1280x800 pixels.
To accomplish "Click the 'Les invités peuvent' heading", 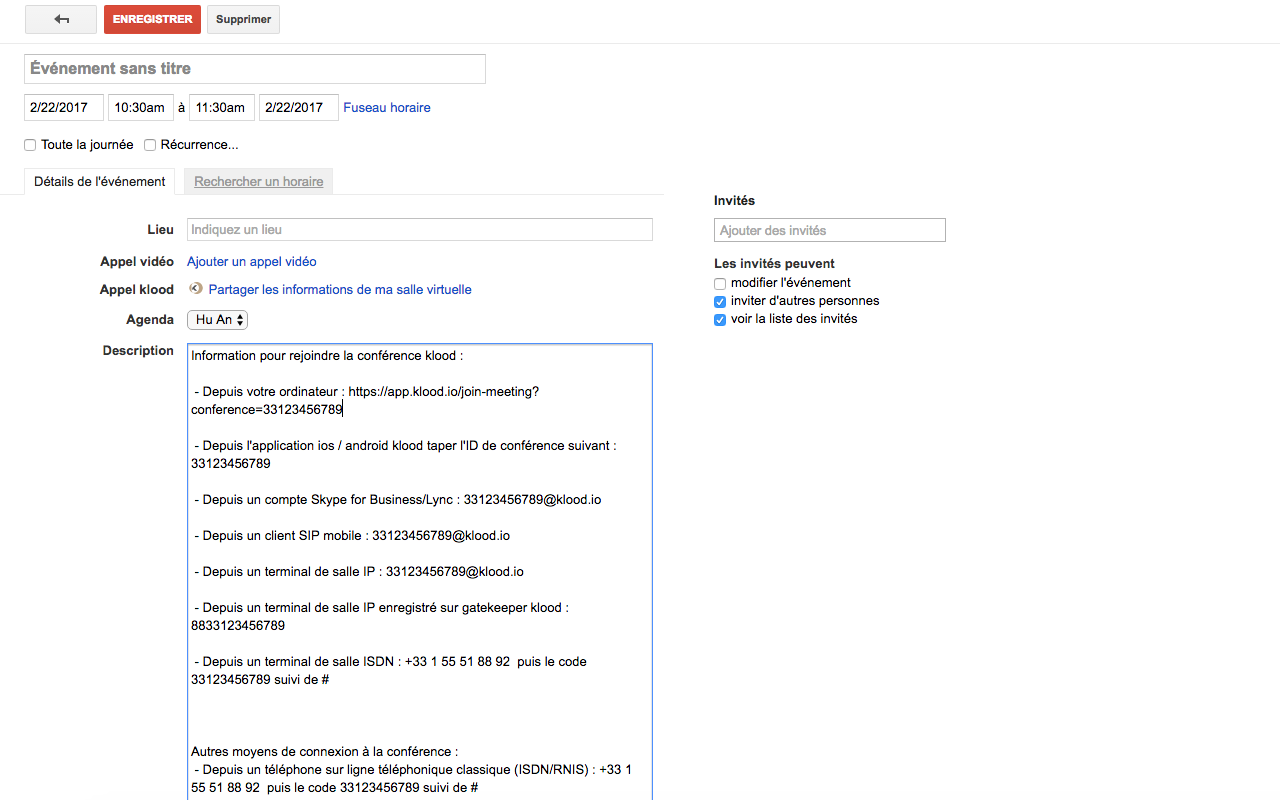I will [774, 264].
